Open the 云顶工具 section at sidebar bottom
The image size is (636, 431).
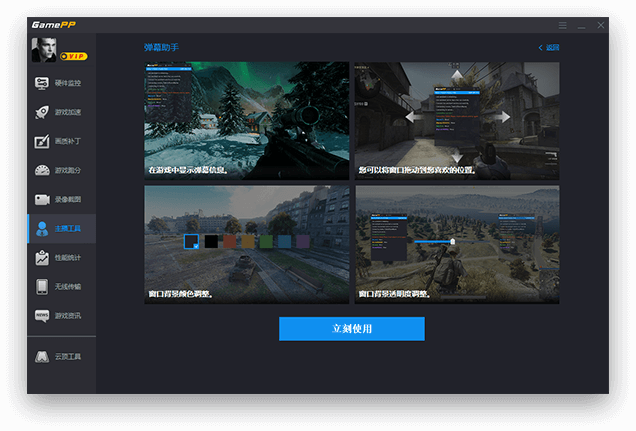61,357
